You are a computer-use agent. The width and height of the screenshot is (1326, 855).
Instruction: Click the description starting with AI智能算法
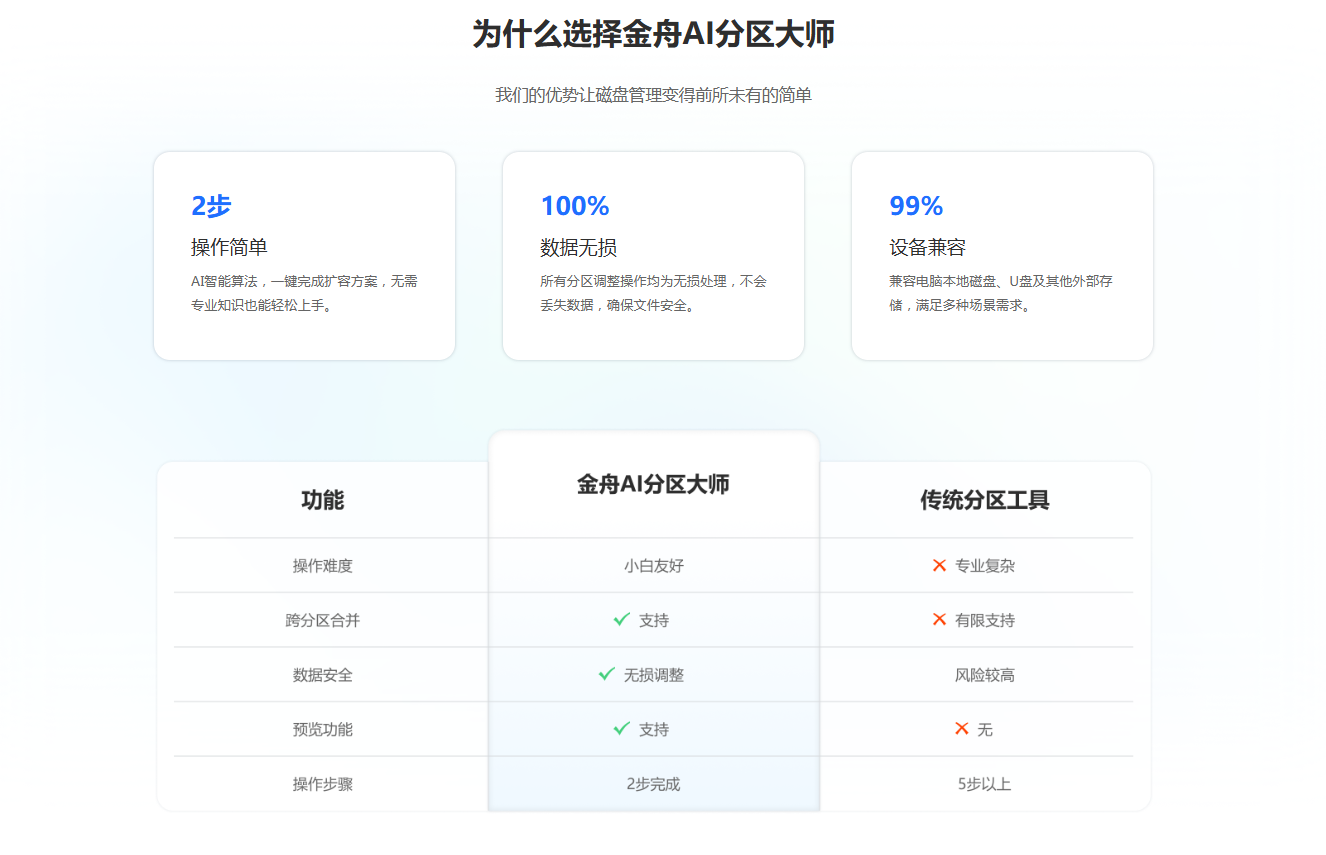point(305,294)
